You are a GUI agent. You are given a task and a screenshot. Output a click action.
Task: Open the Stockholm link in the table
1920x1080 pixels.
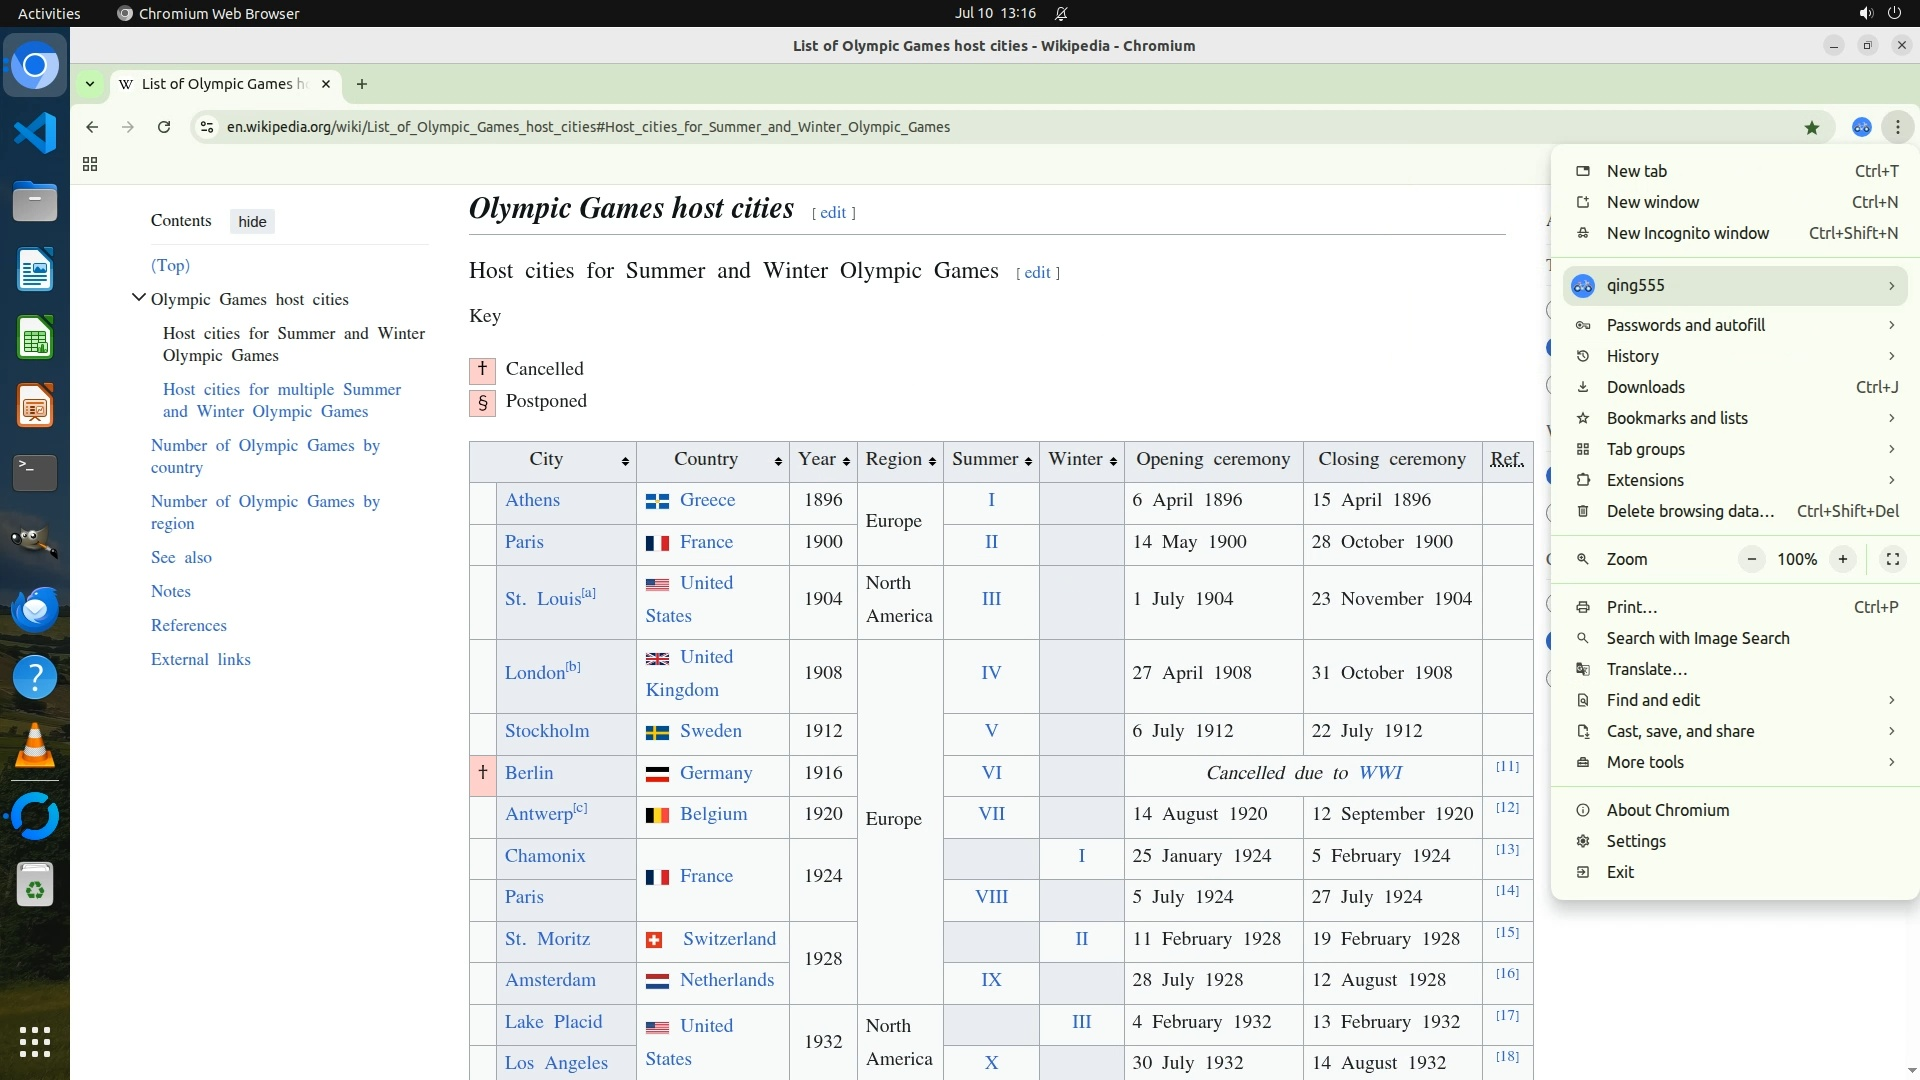[x=546, y=731]
